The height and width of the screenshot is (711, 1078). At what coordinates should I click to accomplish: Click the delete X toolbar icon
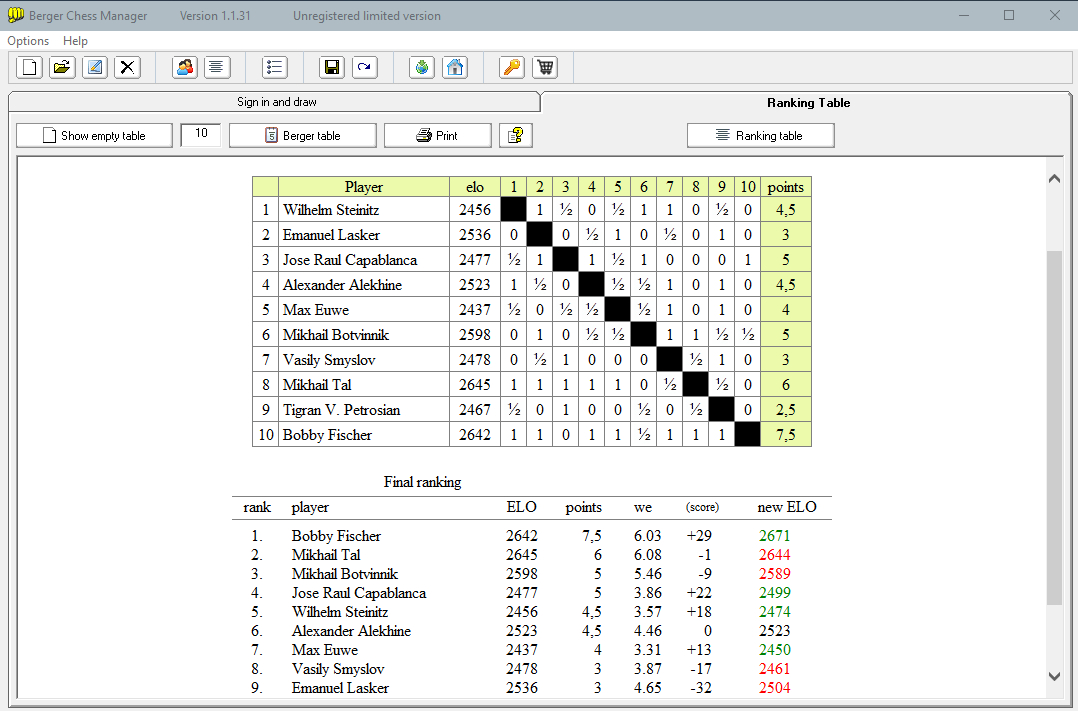[127, 67]
